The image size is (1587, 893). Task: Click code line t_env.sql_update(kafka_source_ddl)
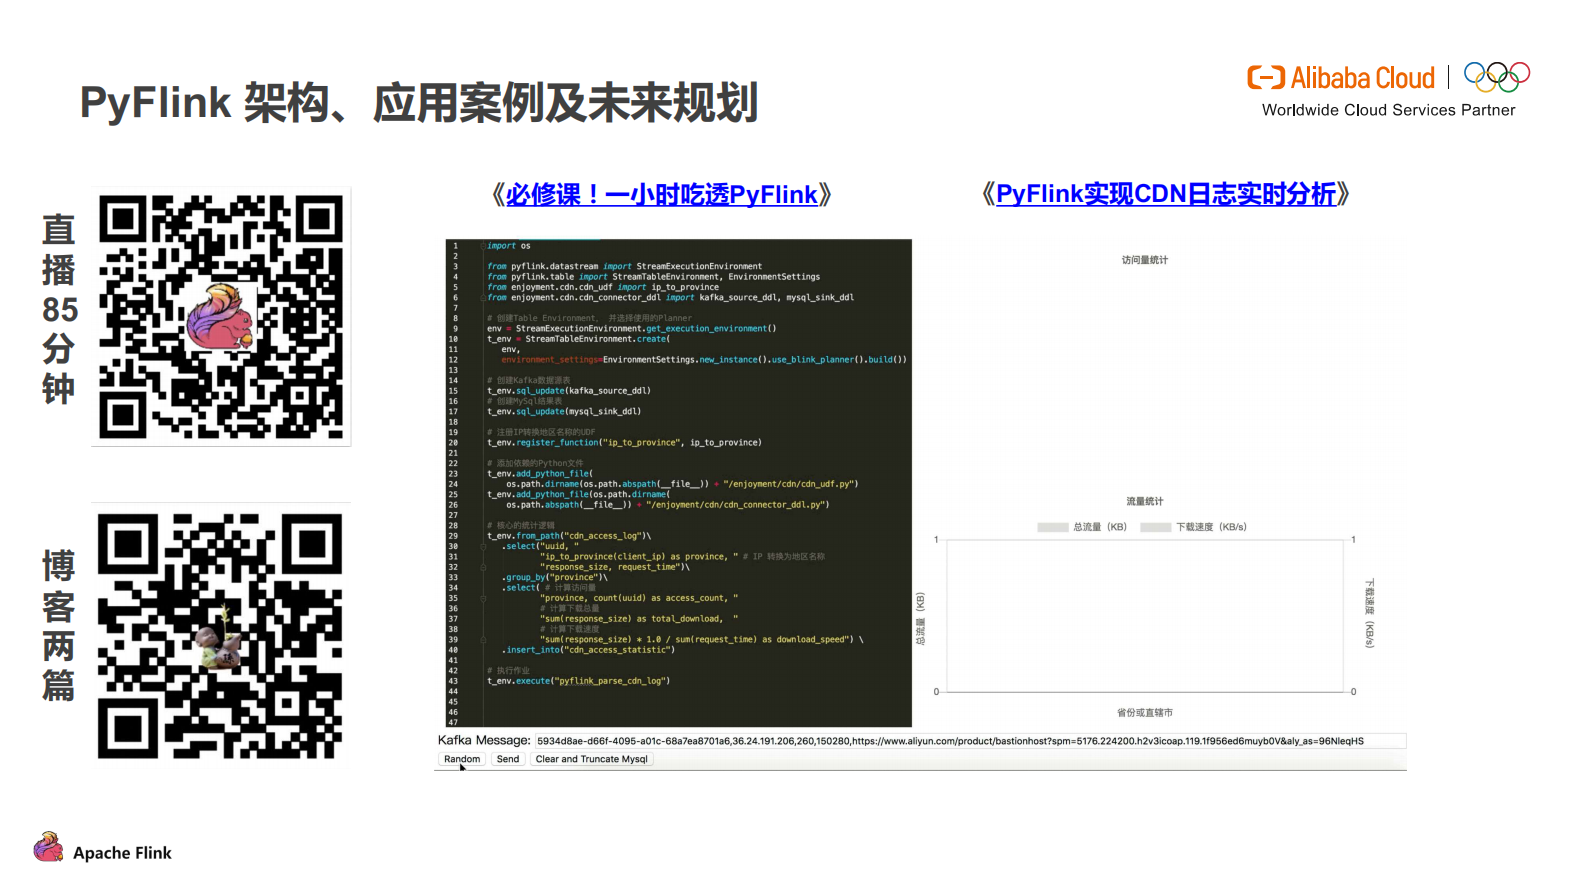[569, 391]
